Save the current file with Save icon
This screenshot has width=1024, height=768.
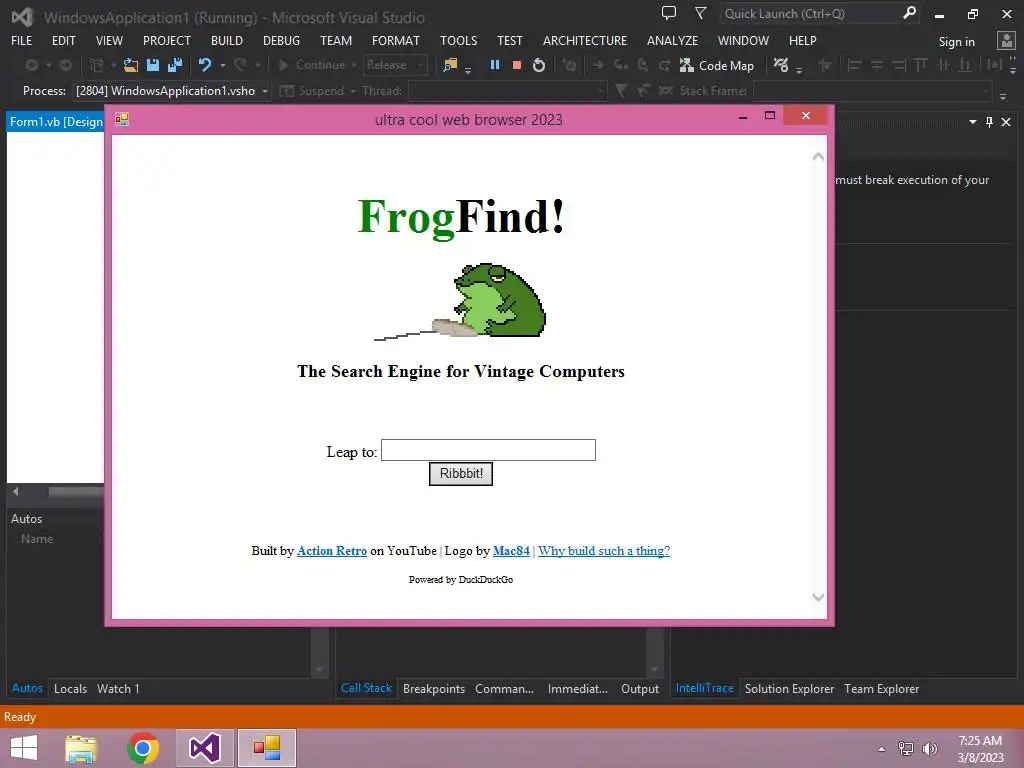[153, 65]
